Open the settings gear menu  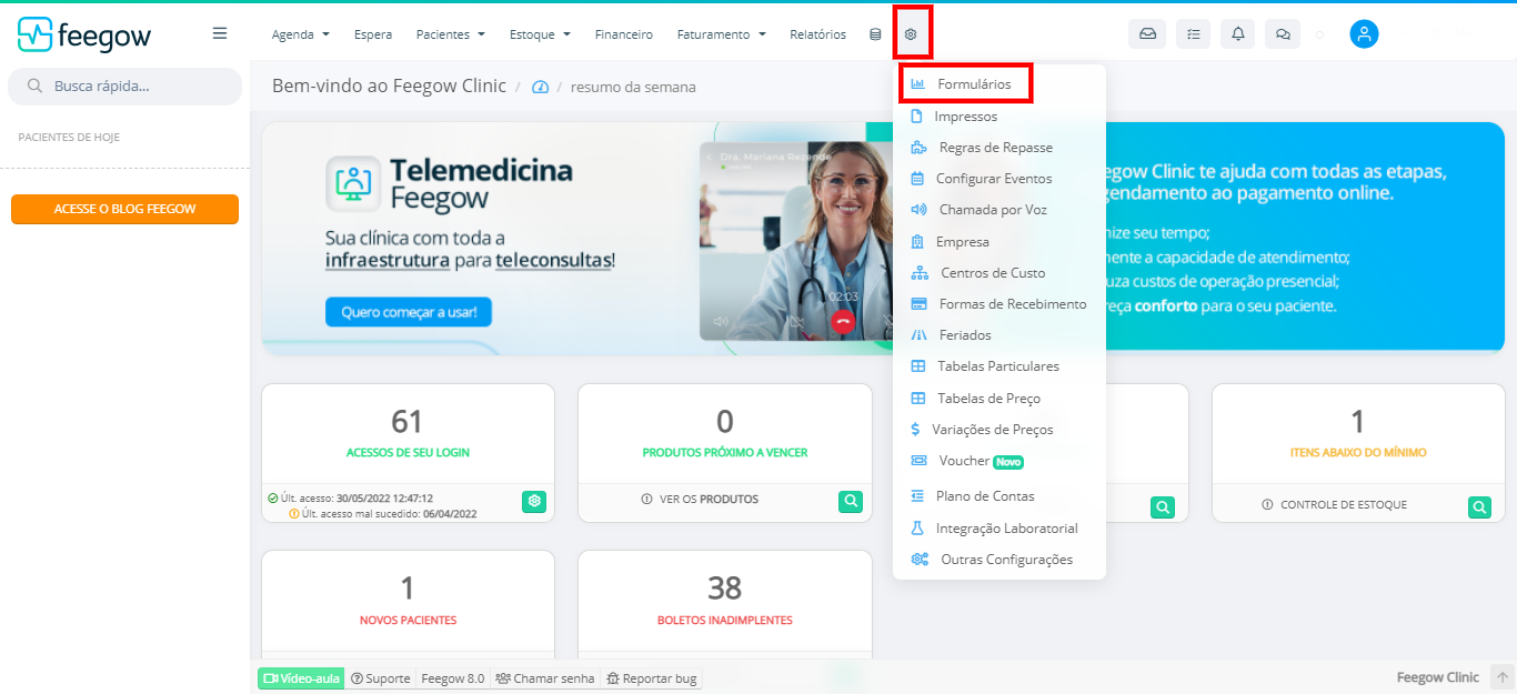[x=911, y=34]
